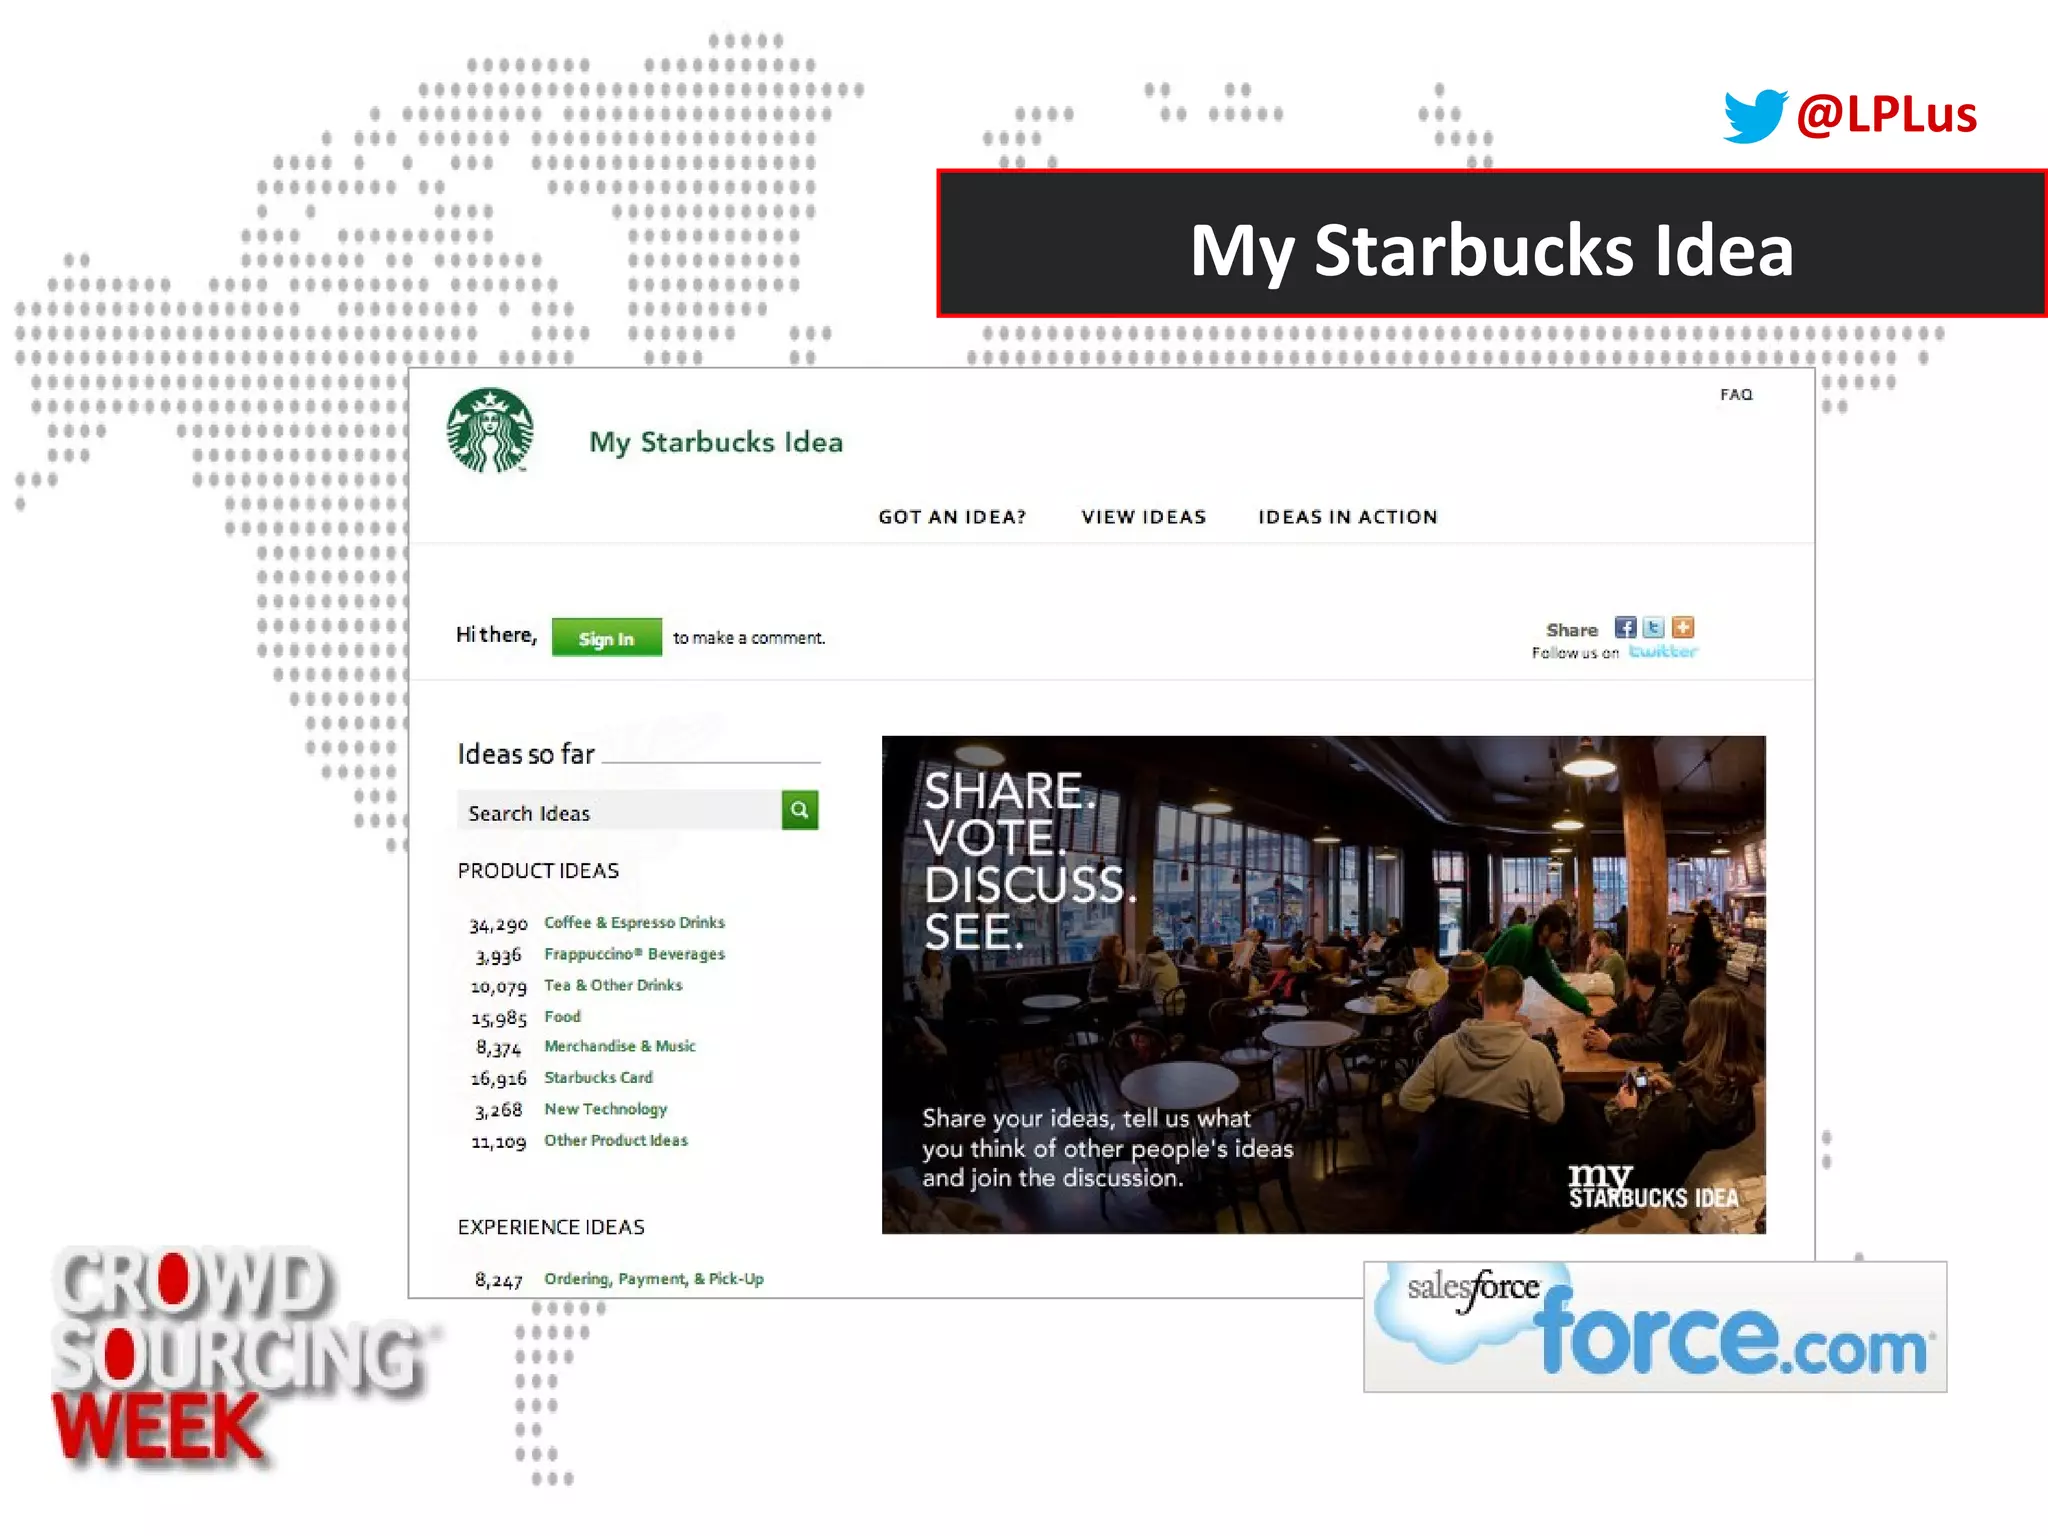Click the orange plus share icon
Image resolution: width=2048 pixels, height=1536 pixels.
(1683, 627)
